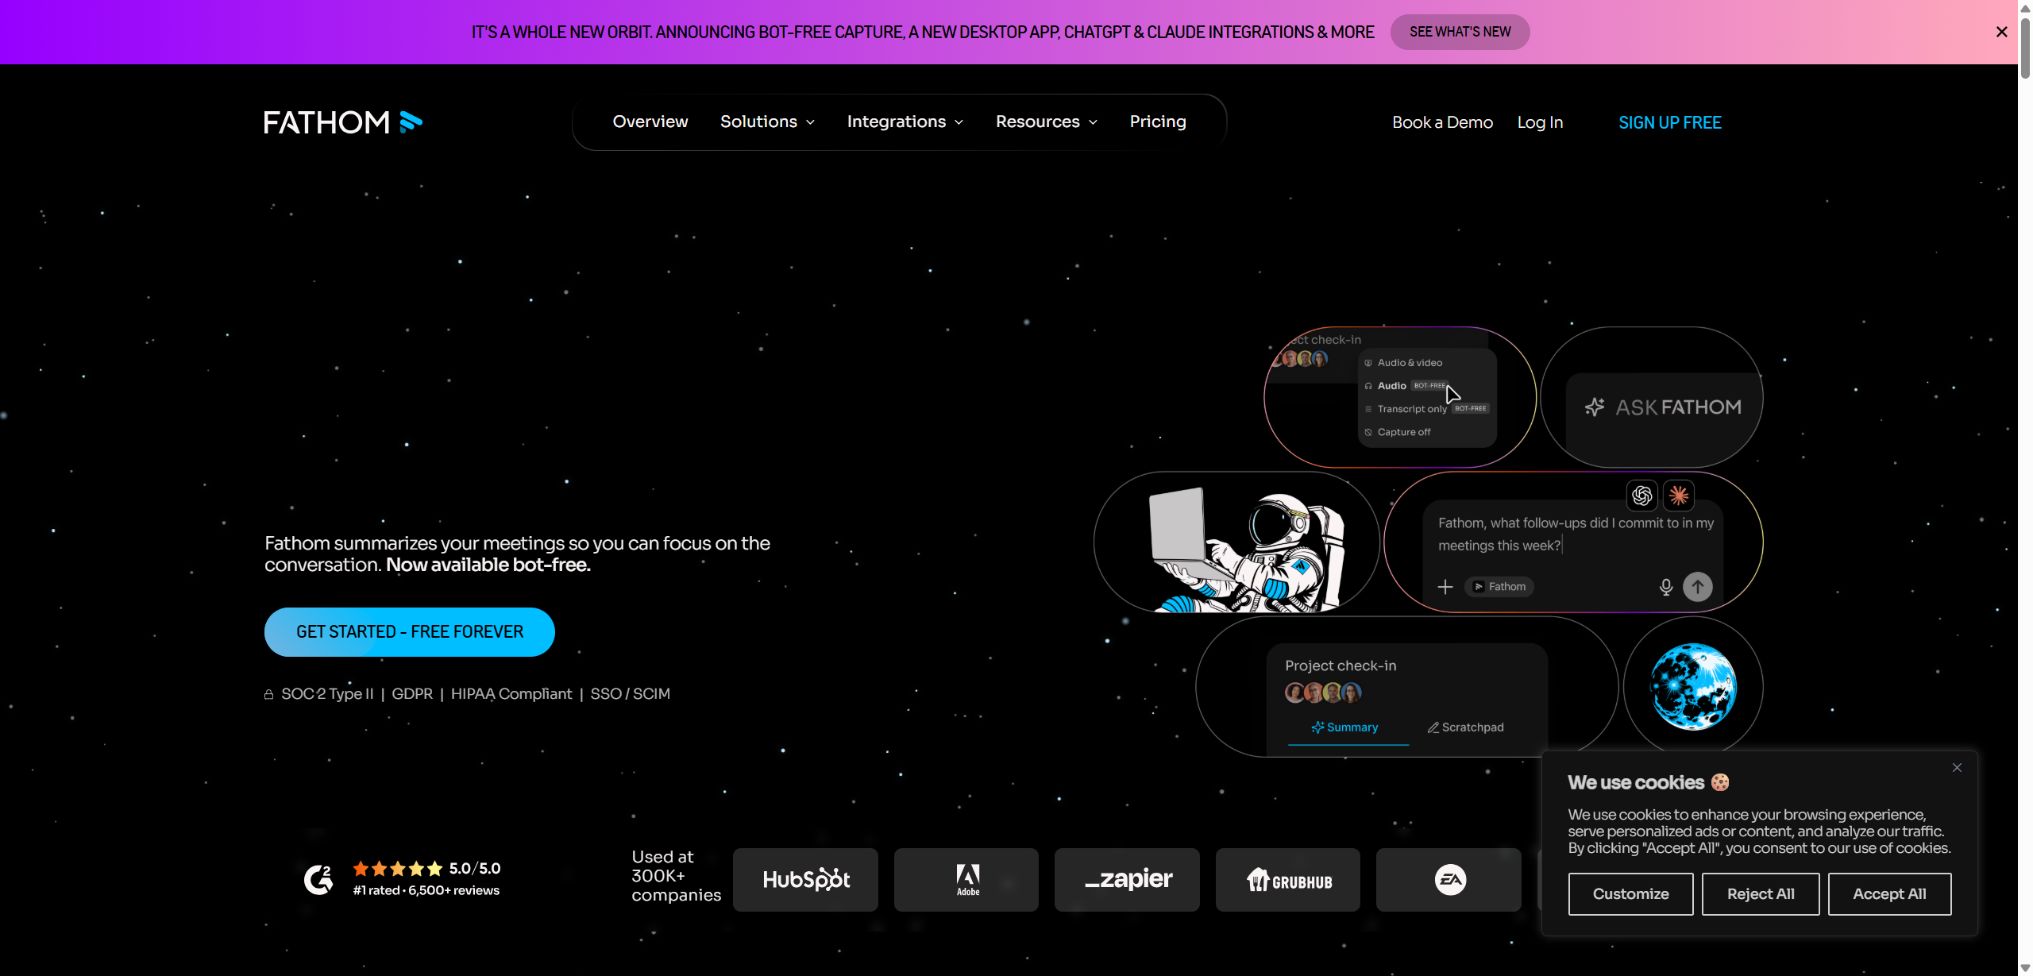Open the Pricing page from the nav

pos(1158,122)
